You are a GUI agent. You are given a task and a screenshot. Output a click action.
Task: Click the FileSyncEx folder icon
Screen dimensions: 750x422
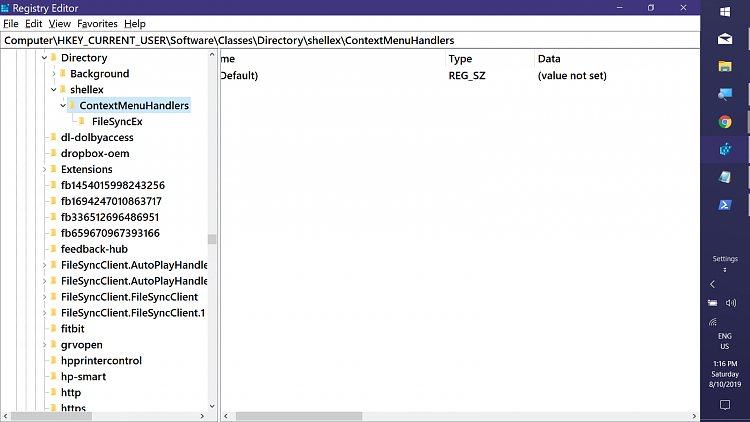[x=82, y=122]
